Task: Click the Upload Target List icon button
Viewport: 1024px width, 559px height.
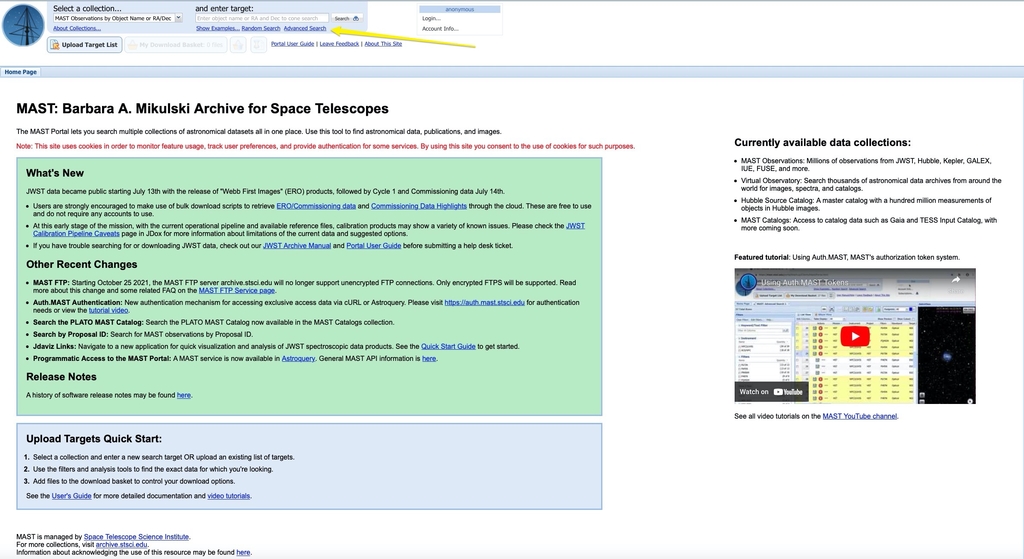Action: click(x=85, y=45)
